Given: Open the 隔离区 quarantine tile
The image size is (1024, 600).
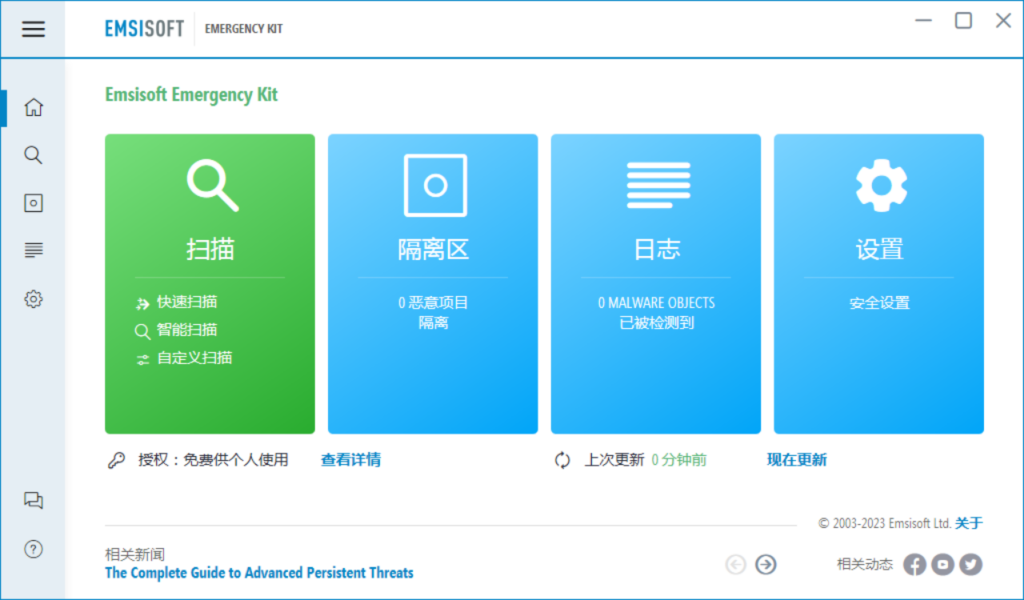Looking at the screenshot, I should pyautogui.click(x=433, y=284).
